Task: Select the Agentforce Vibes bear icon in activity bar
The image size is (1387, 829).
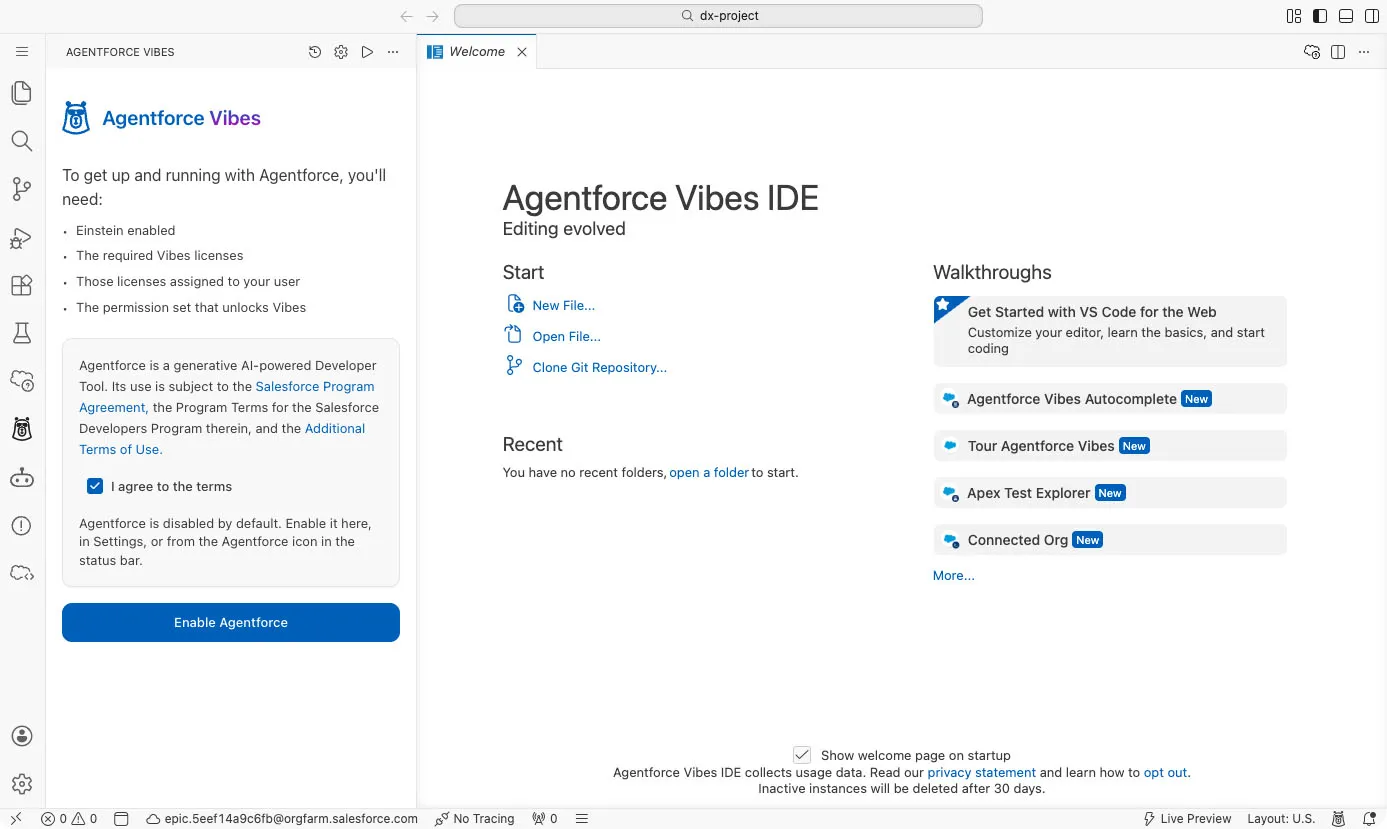Action: click(22, 430)
